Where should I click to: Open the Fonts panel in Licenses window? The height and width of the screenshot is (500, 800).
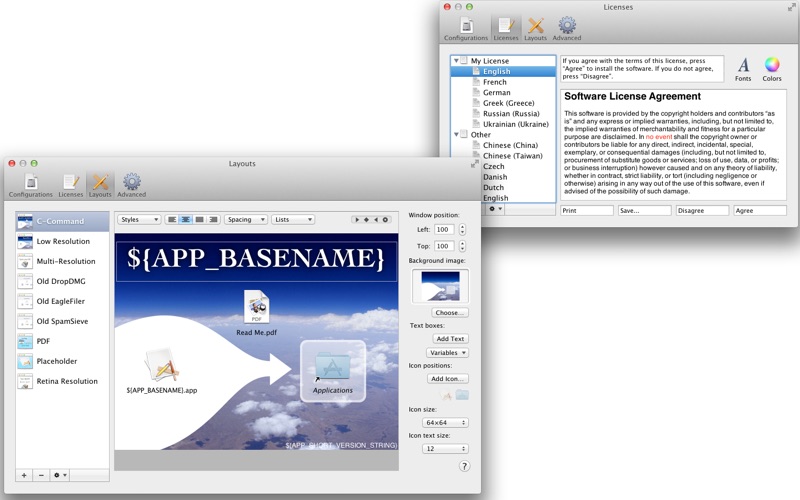743,68
